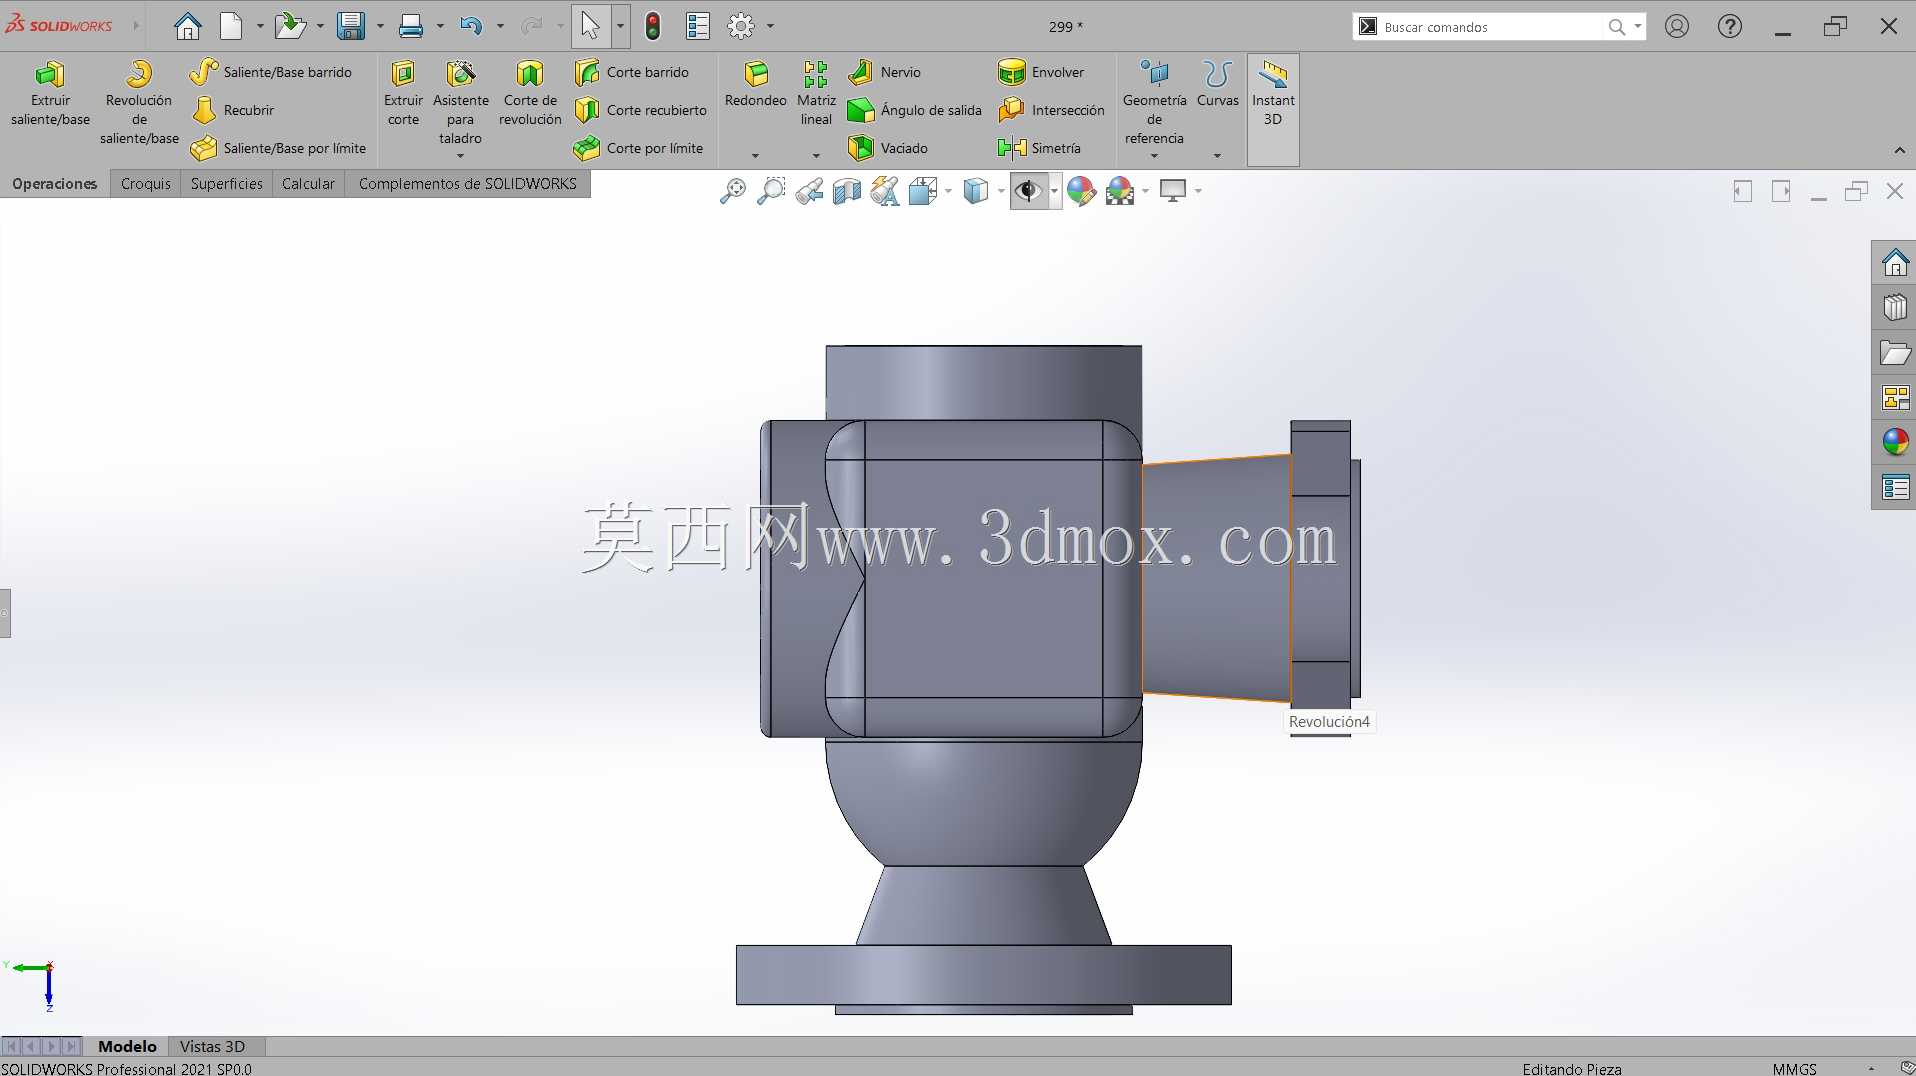1916x1076 pixels.
Task: Select the Recubrir tool
Action: pyautogui.click(x=232, y=110)
